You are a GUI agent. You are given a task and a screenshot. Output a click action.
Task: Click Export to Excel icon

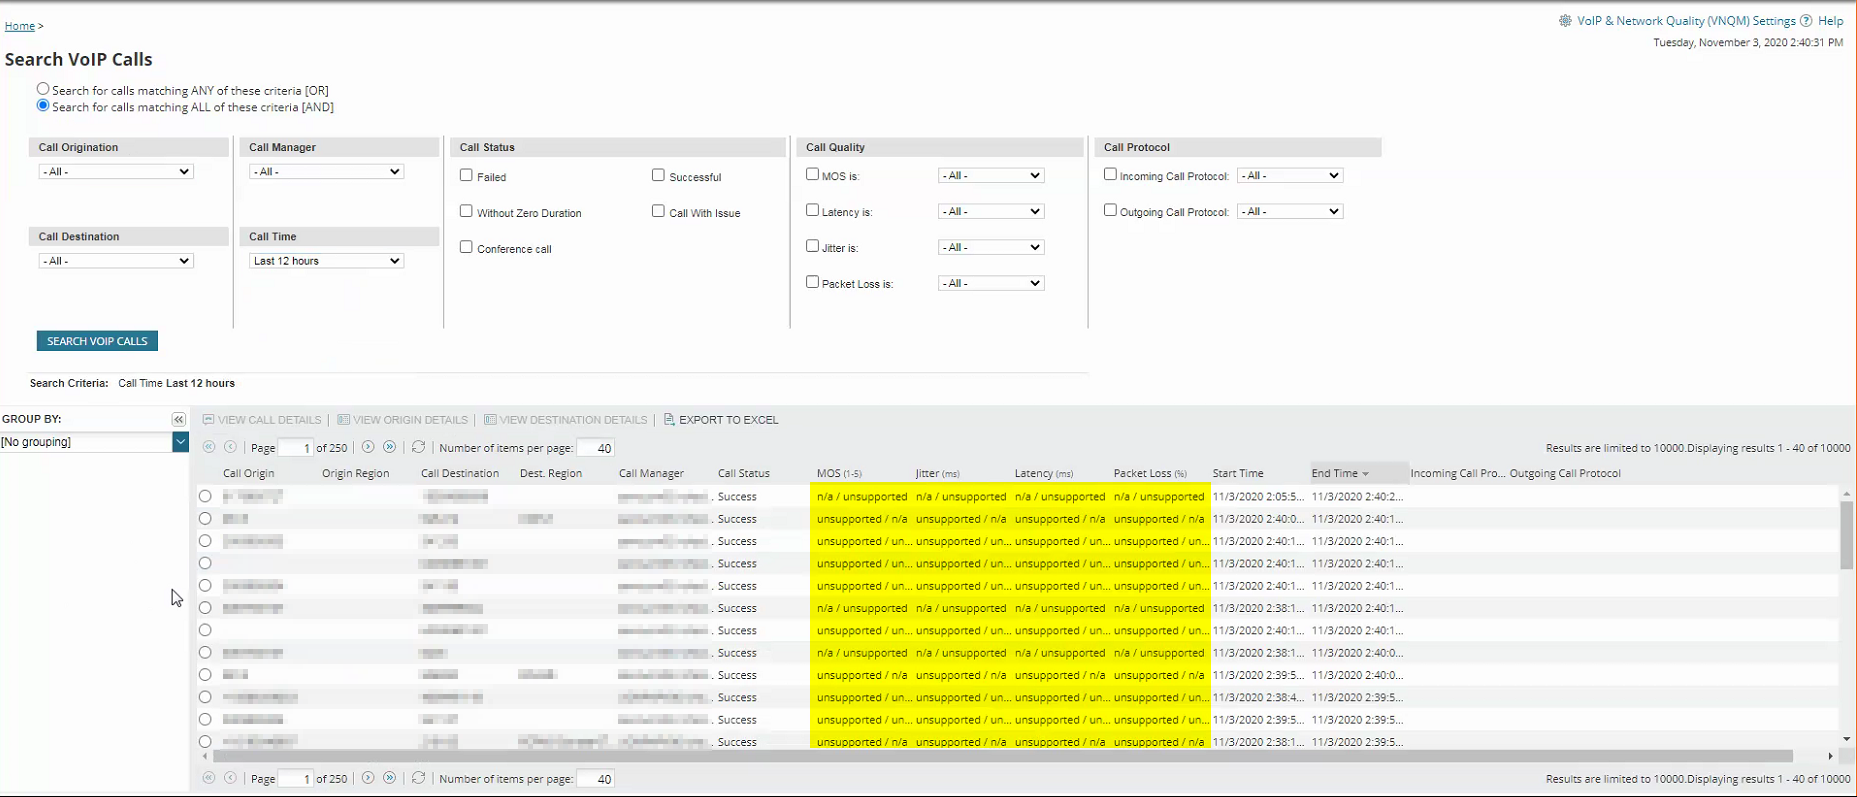tap(669, 420)
